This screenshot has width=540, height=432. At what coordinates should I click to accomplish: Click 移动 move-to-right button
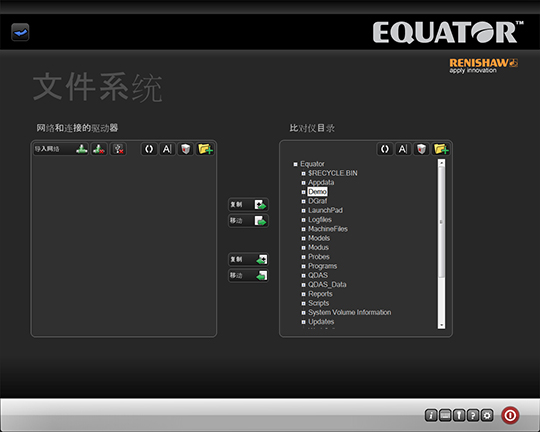click(x=248, y=220)
